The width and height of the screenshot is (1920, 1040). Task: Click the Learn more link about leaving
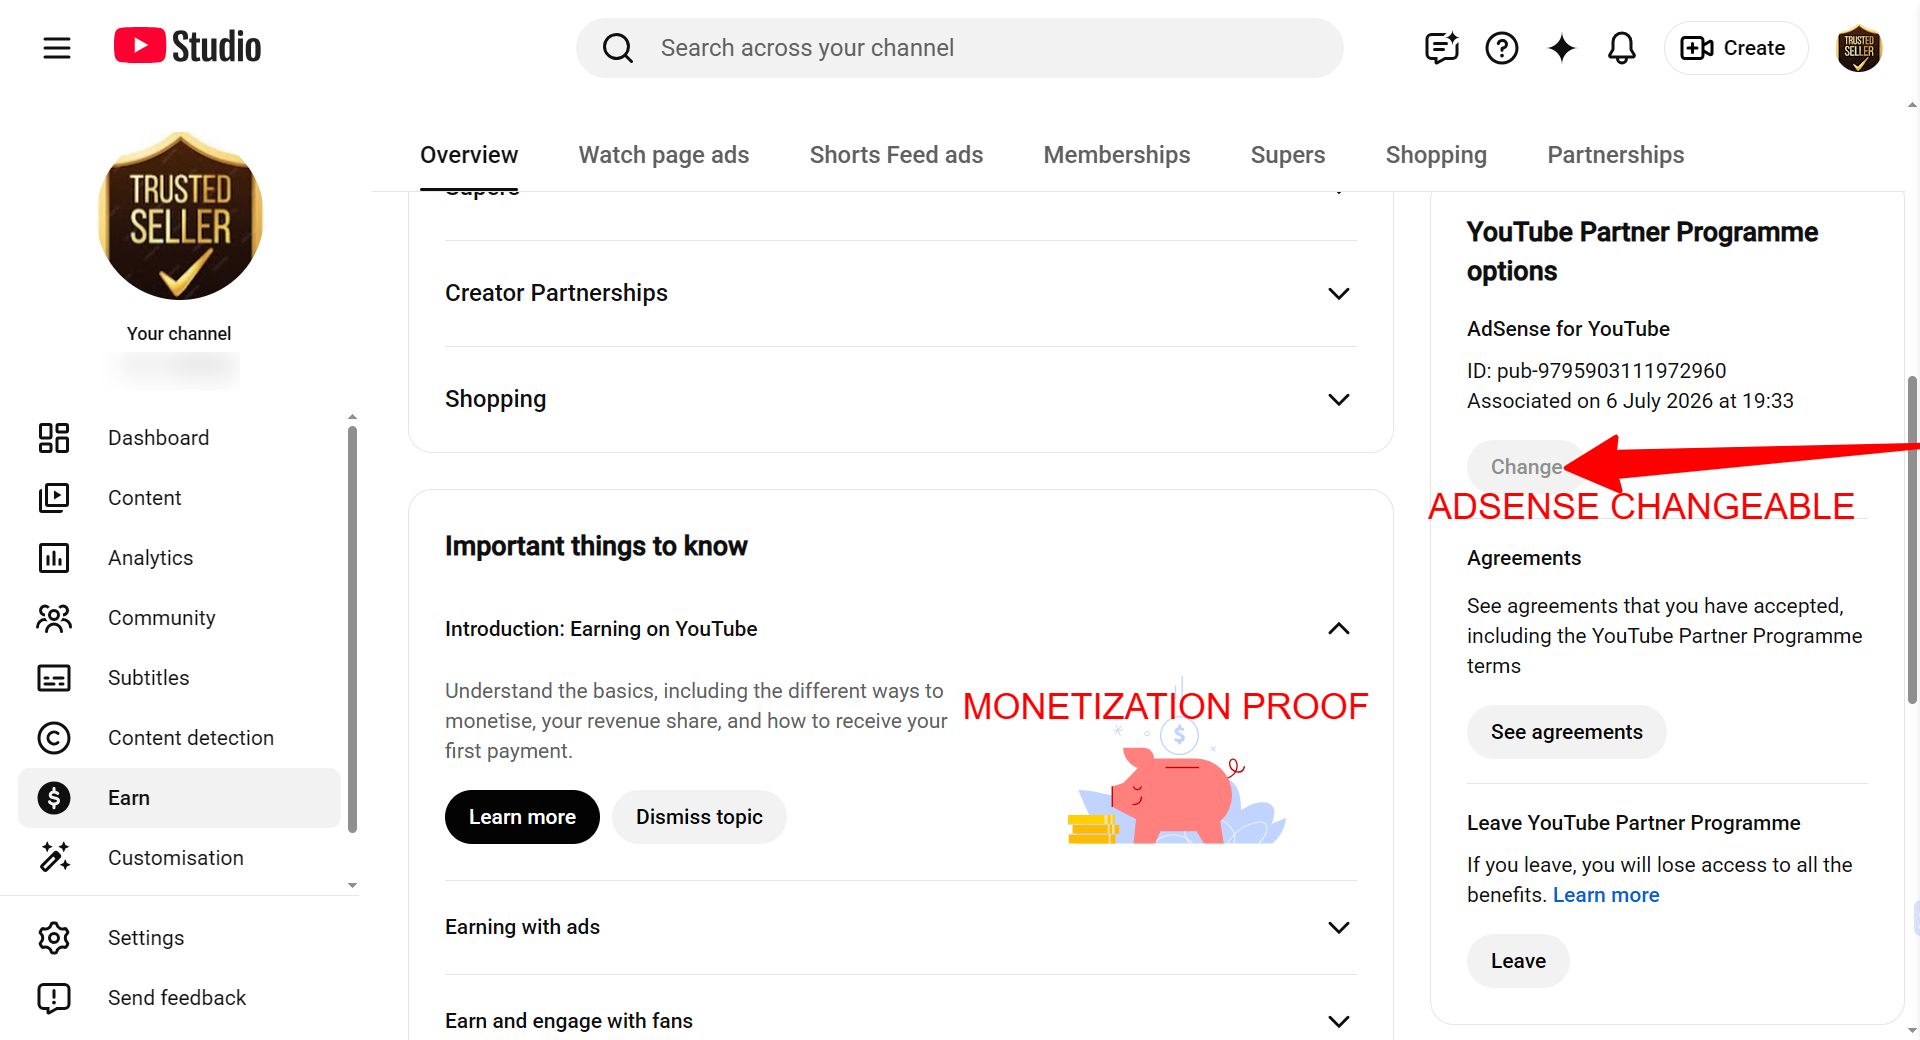coord(1606,895)
